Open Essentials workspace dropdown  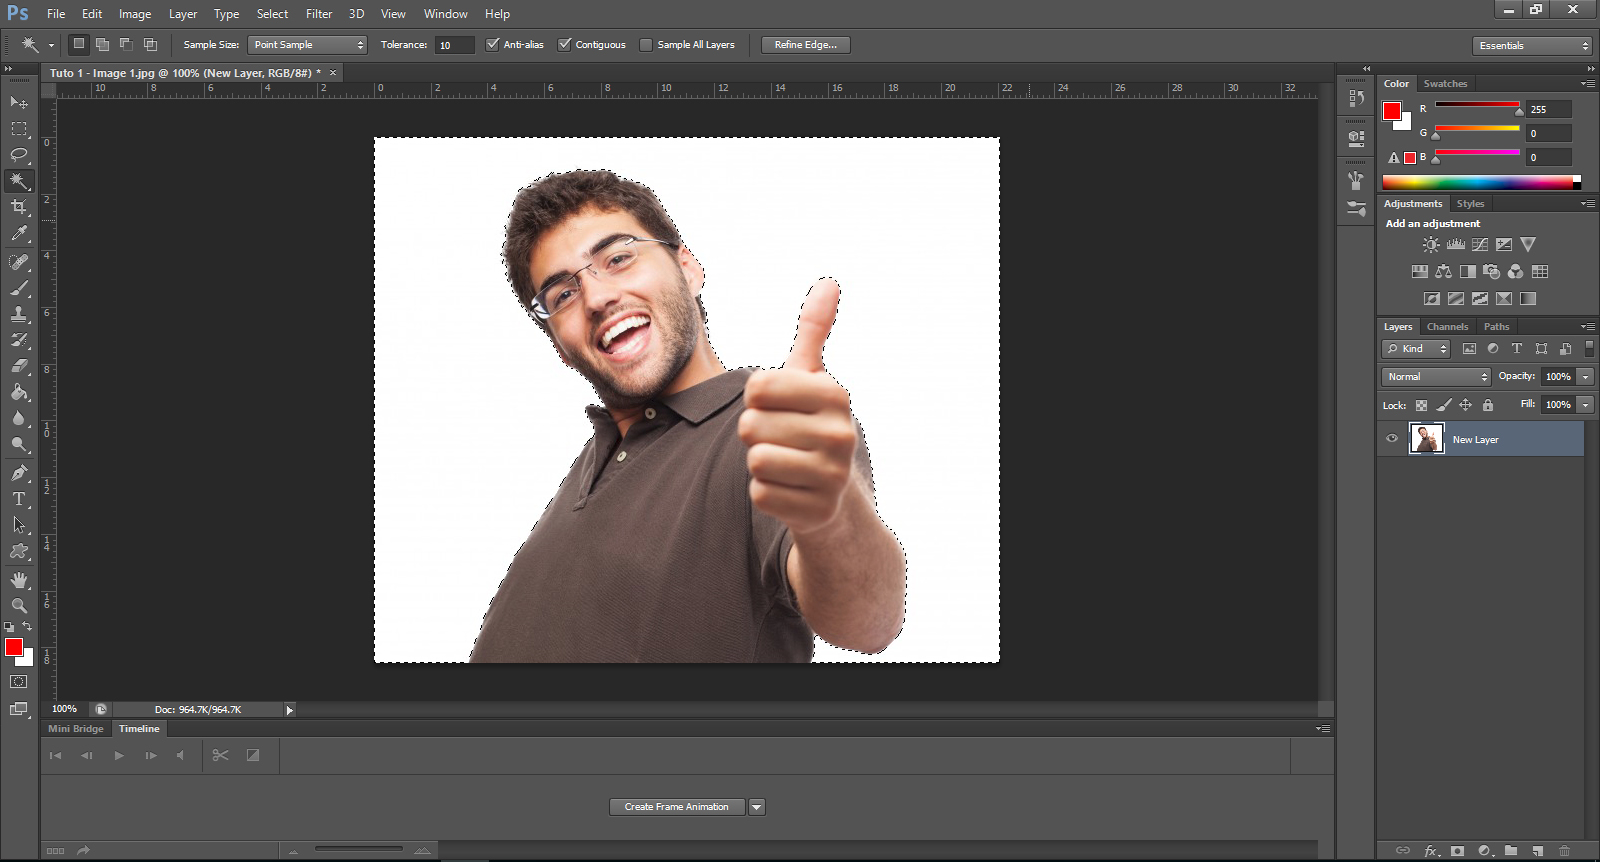click(x=1532, y=46)
